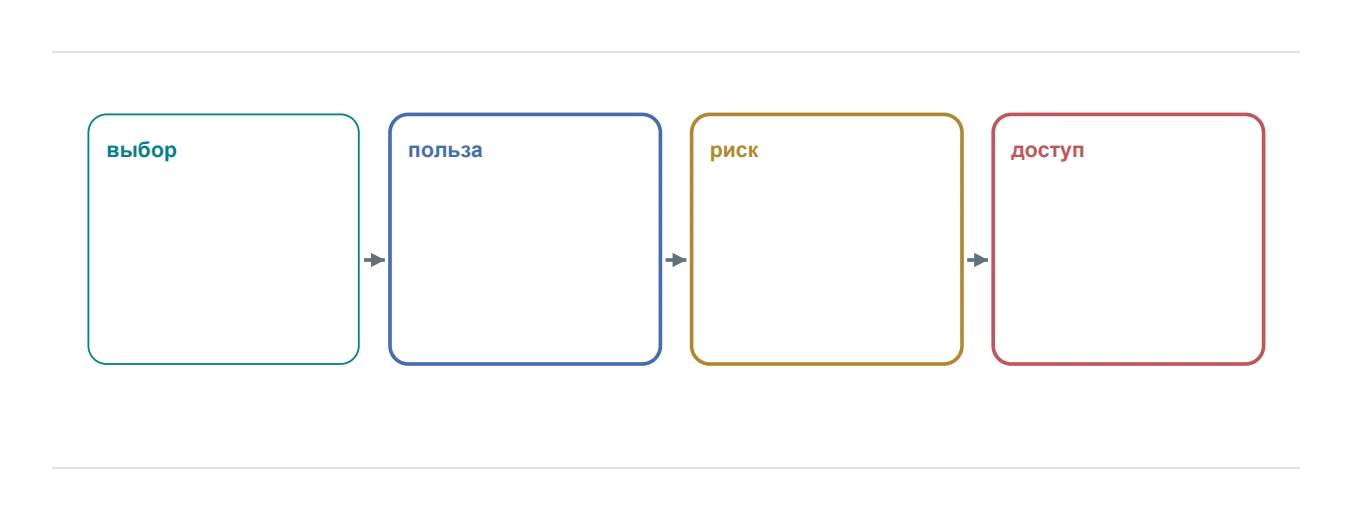
Task: Pick the arrow pointing into the доступ card
Action: (977, 260)
